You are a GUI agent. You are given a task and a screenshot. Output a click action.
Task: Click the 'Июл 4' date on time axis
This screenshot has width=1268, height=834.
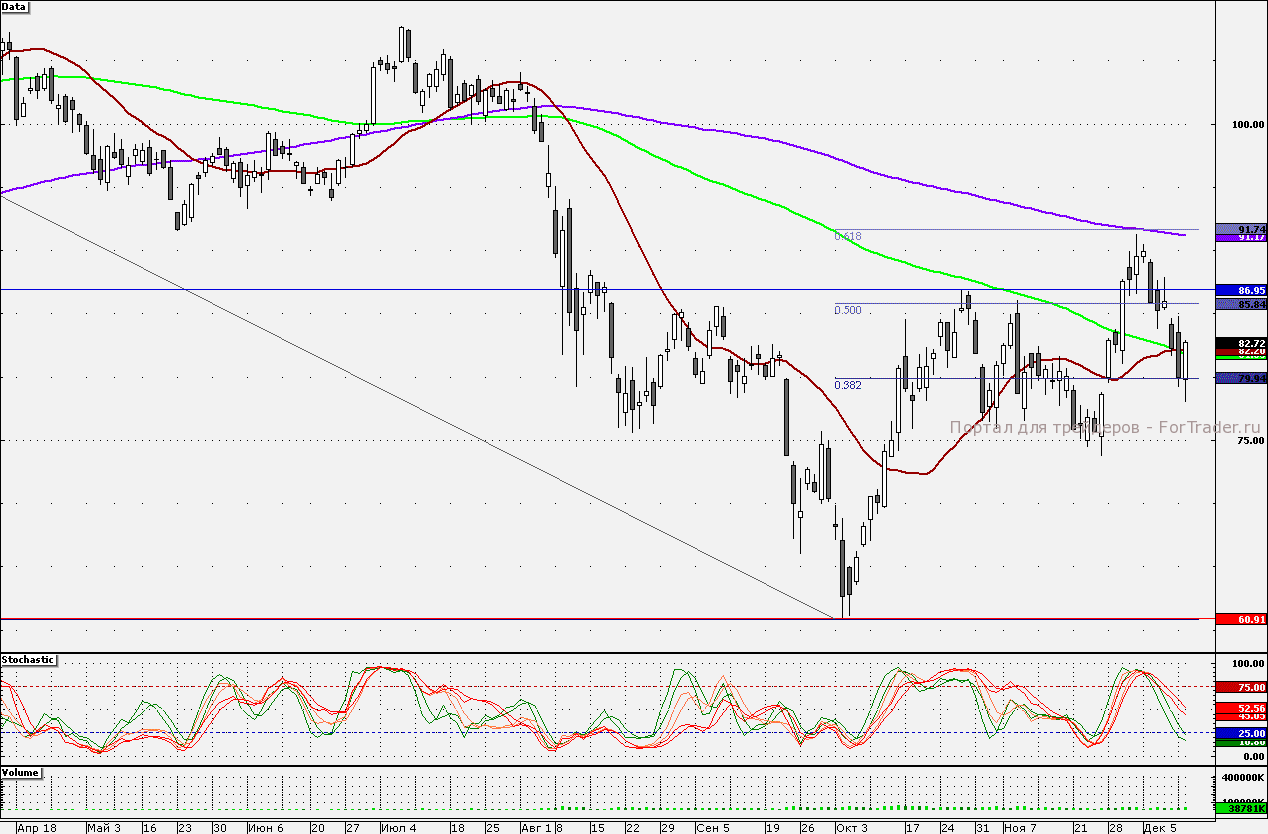399,828
